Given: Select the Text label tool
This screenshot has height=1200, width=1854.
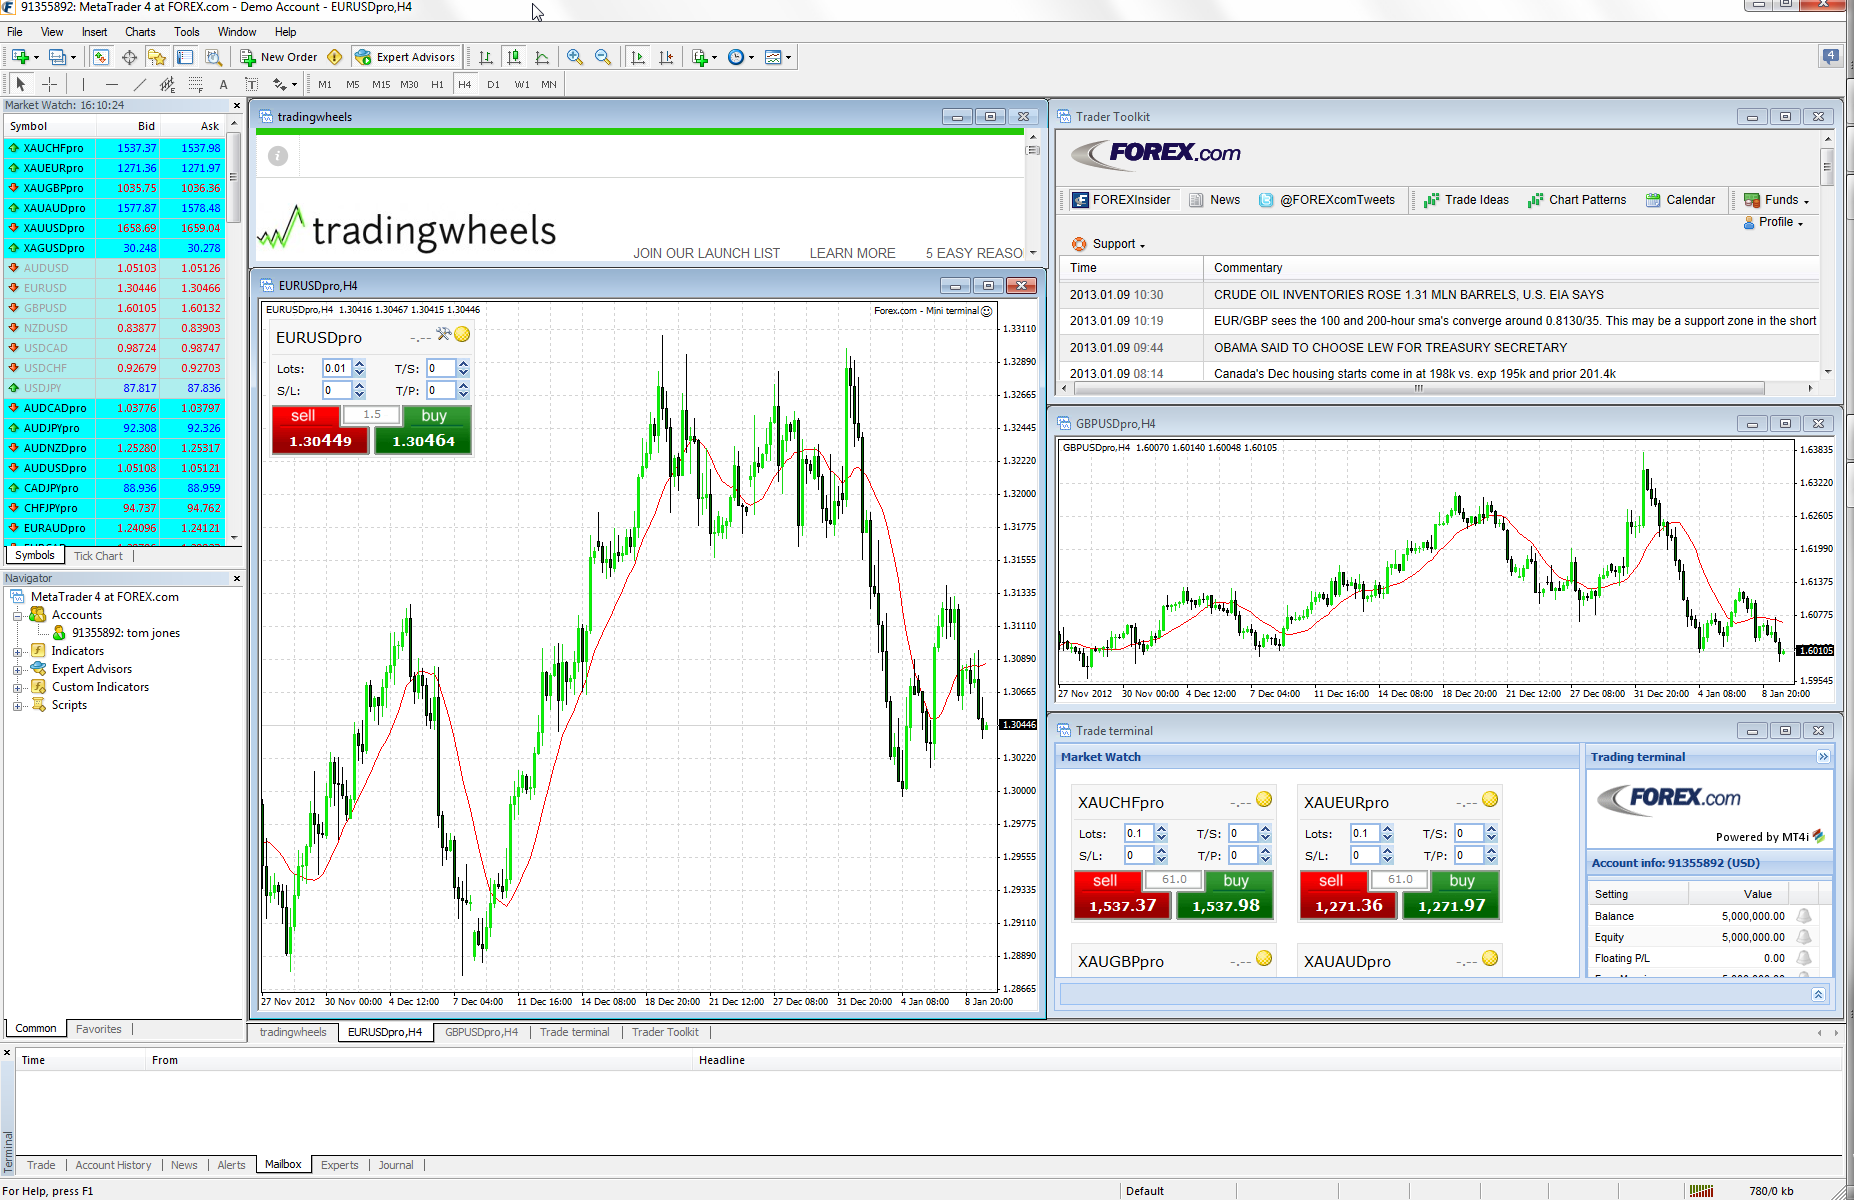Looking at the screenshot, I should (x=223, y=84).
